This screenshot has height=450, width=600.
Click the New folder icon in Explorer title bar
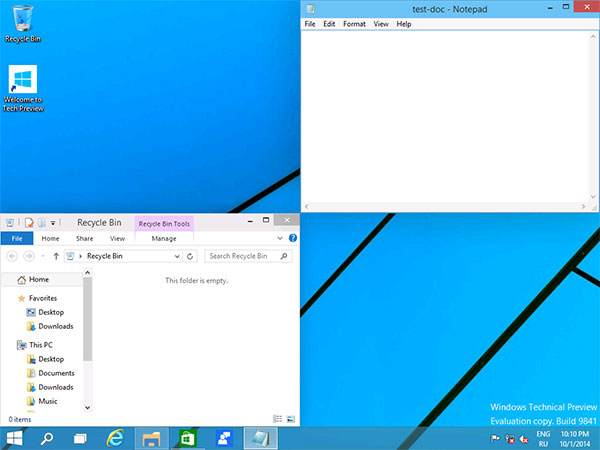coord(42,222)
